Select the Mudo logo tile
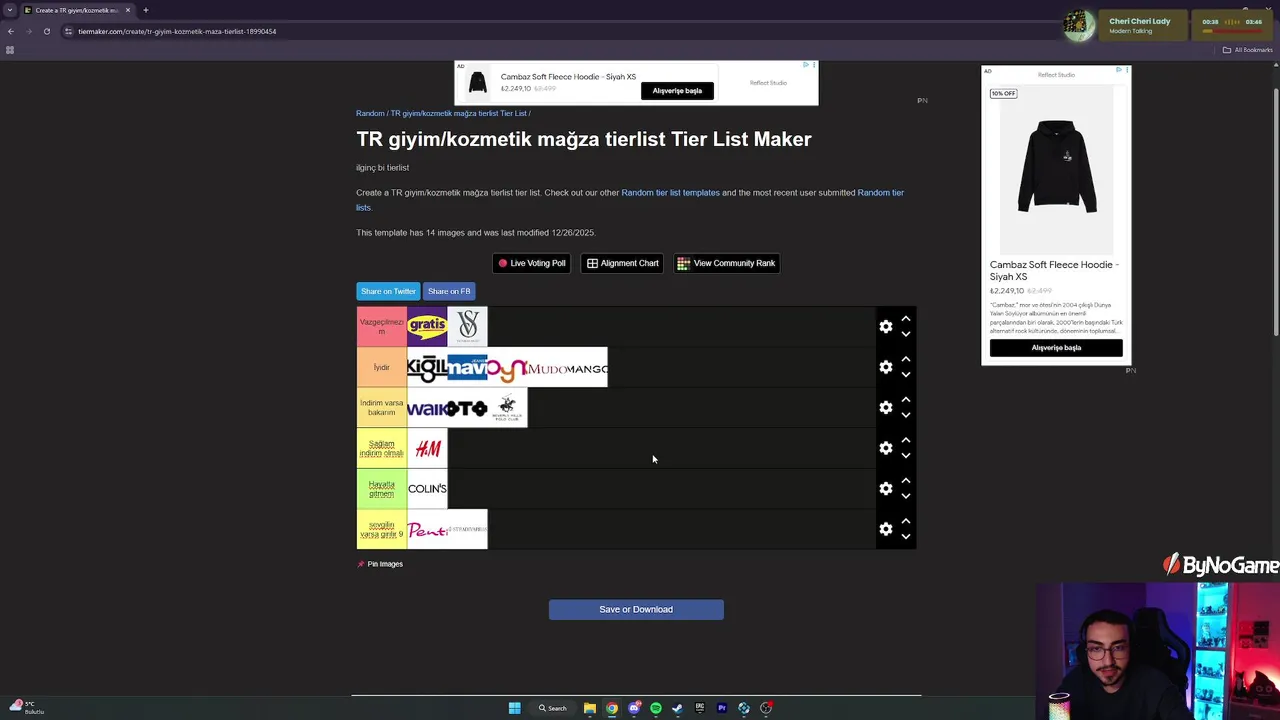1280x720 pixels. click(x=547, y=367)
